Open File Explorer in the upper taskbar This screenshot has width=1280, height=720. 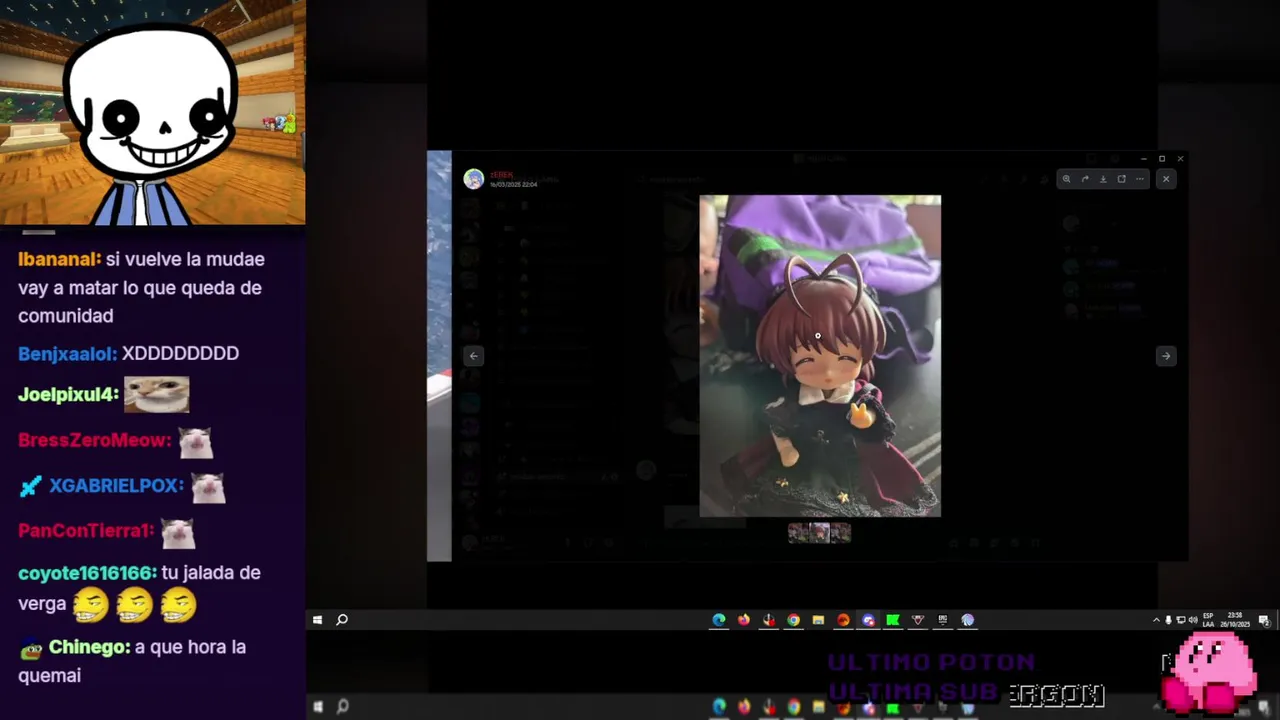coord(818,620)
